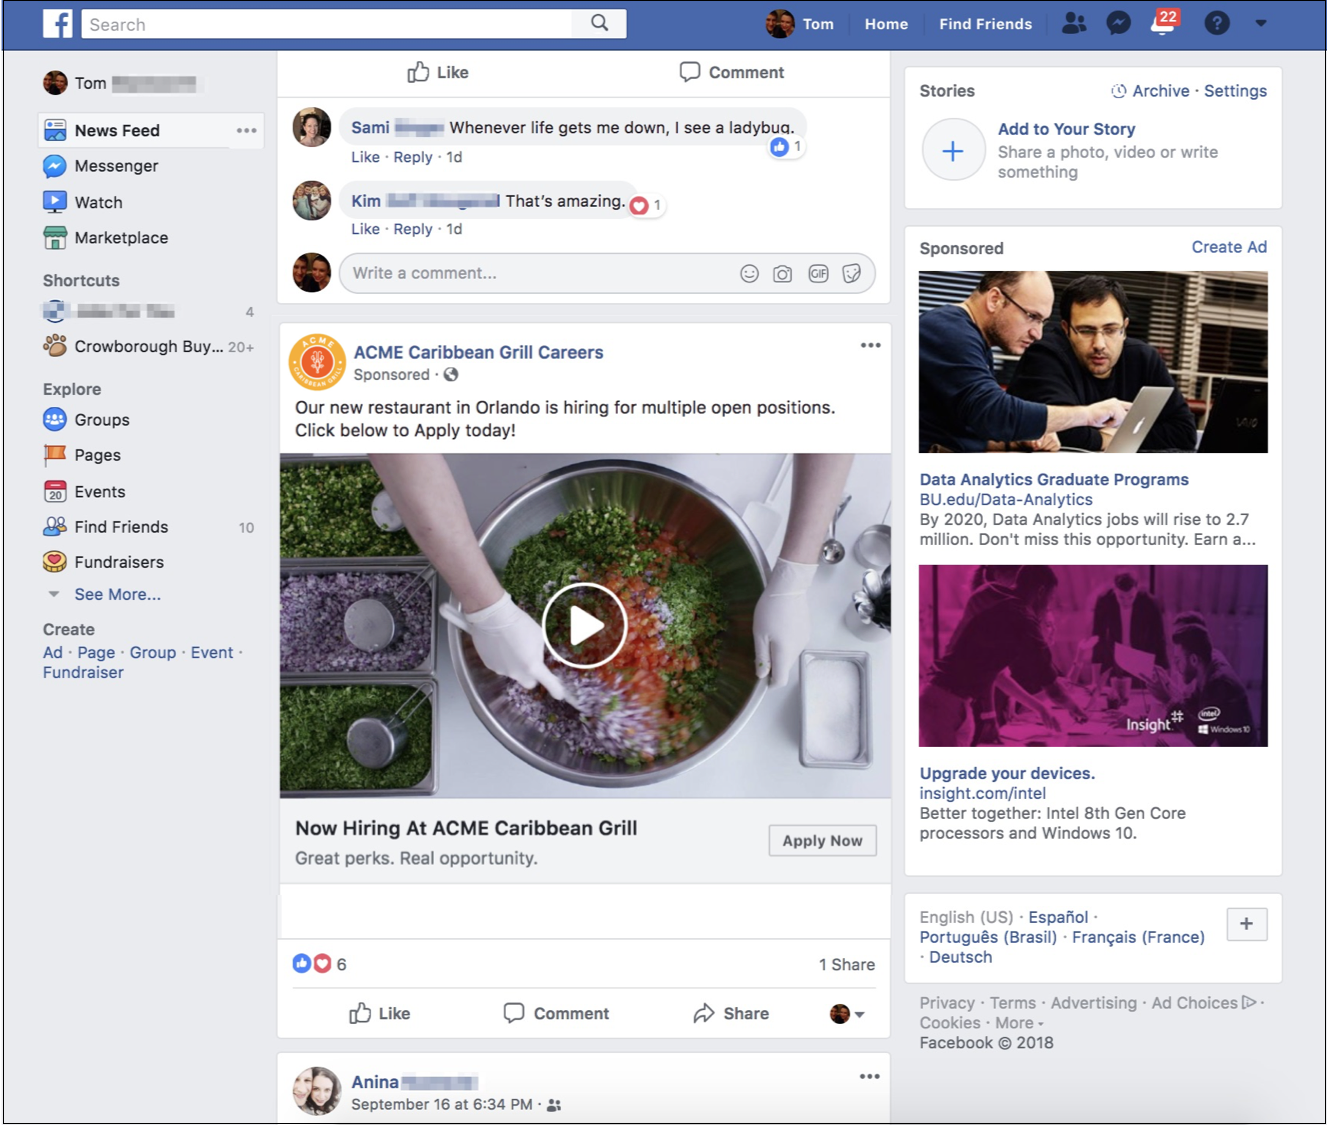Screen dimensions: 1327x1125
Task: Click Home in top navigation
Action: tap(886, 24)
